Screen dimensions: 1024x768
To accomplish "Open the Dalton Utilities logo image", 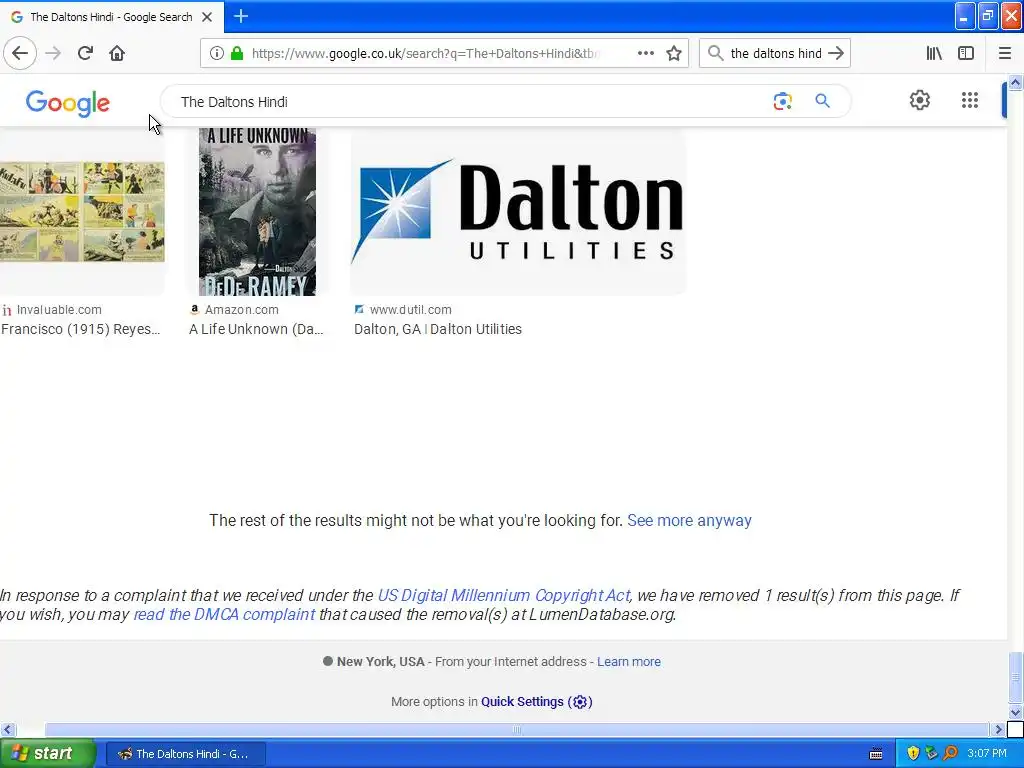I will point(518,212).
